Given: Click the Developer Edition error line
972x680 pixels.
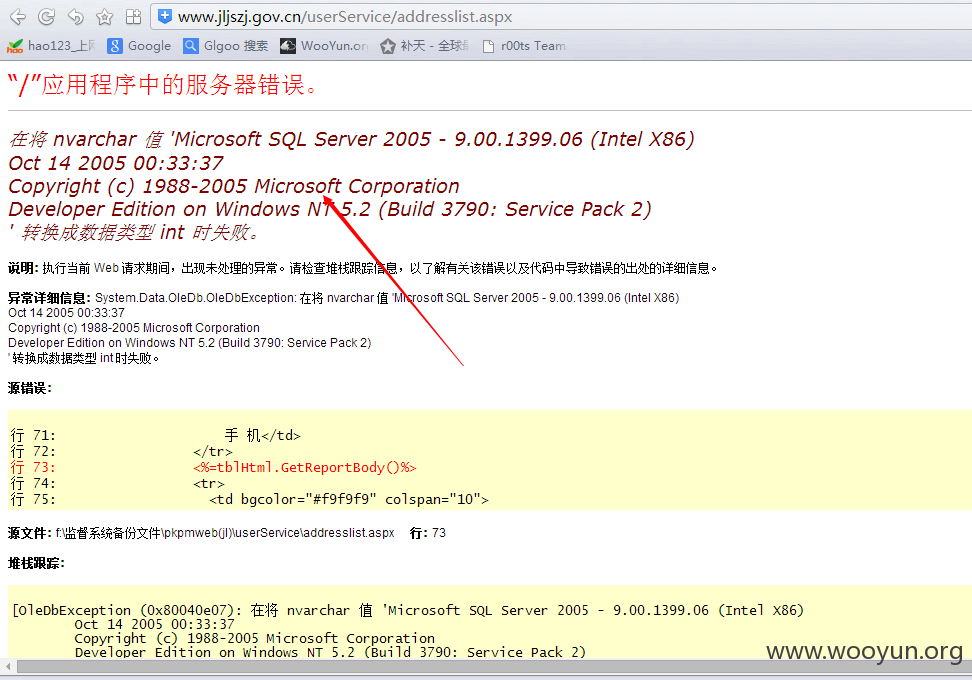Looking at the screenshot, I should point(330,210).
